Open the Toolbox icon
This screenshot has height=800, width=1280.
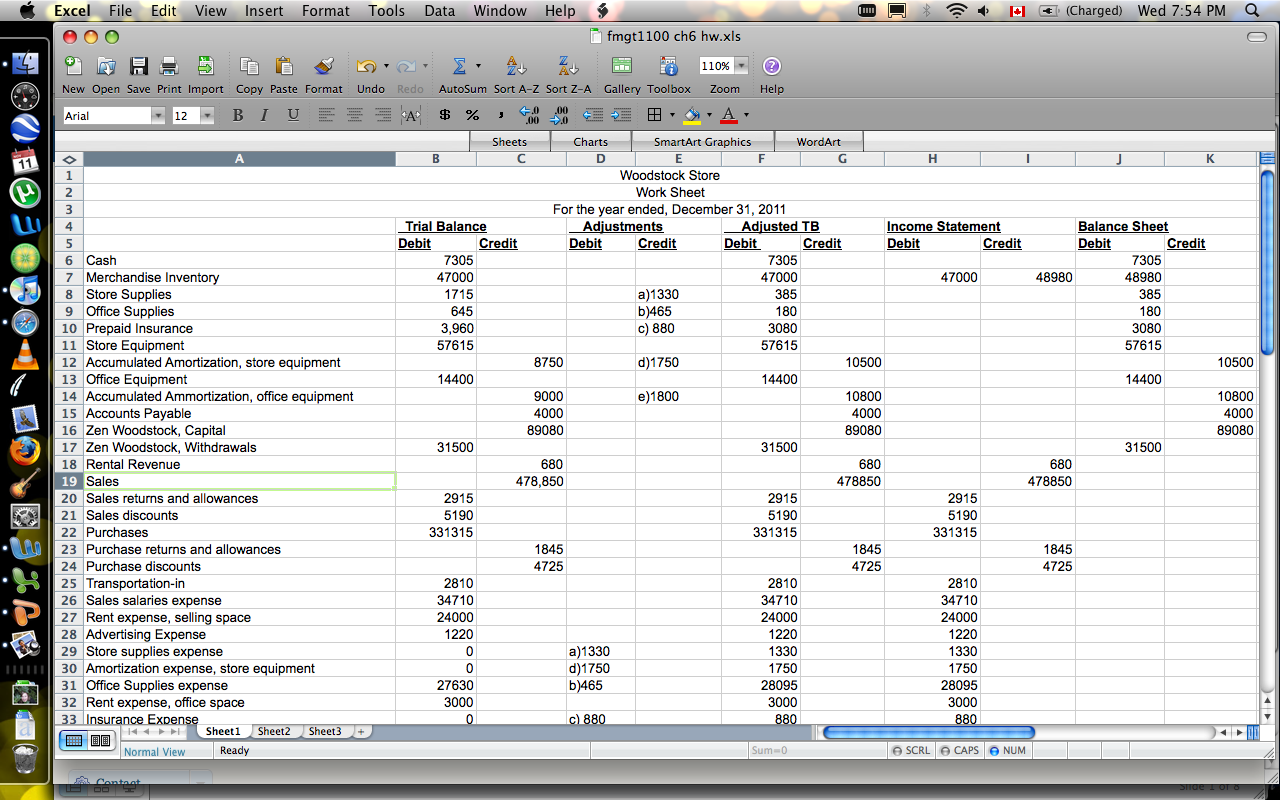(x=668, y=67)
